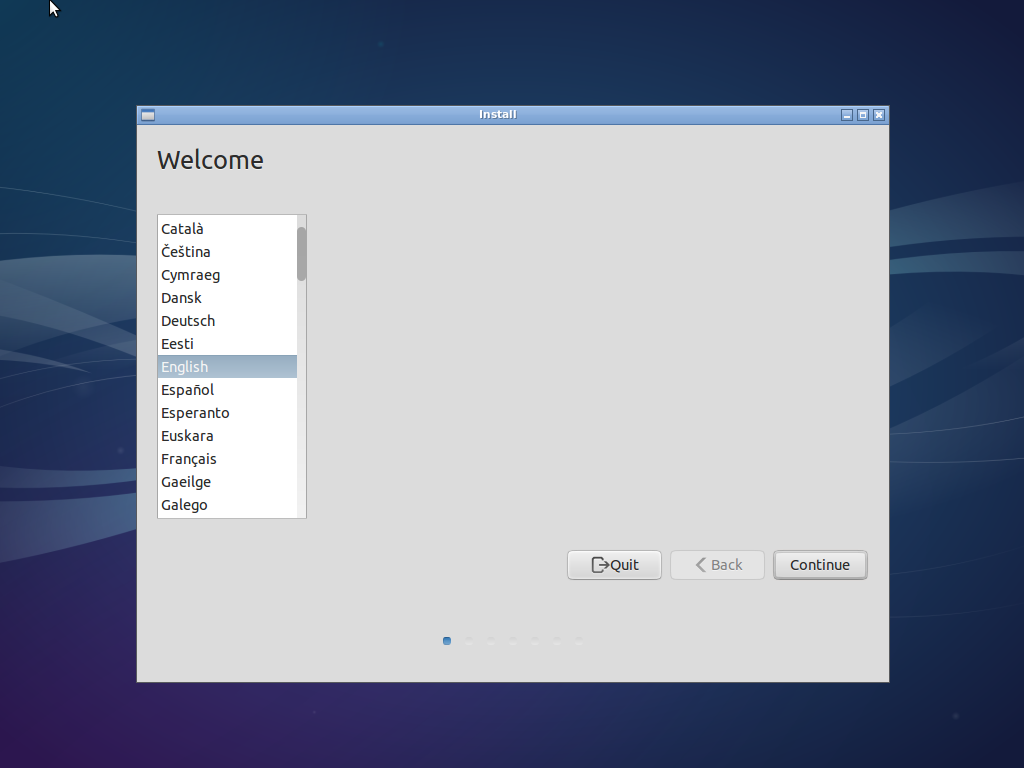Screen dimensions: 1024x768
Task: Open the window menu icon in Install title bar
Action: click(x=148, y=115)
